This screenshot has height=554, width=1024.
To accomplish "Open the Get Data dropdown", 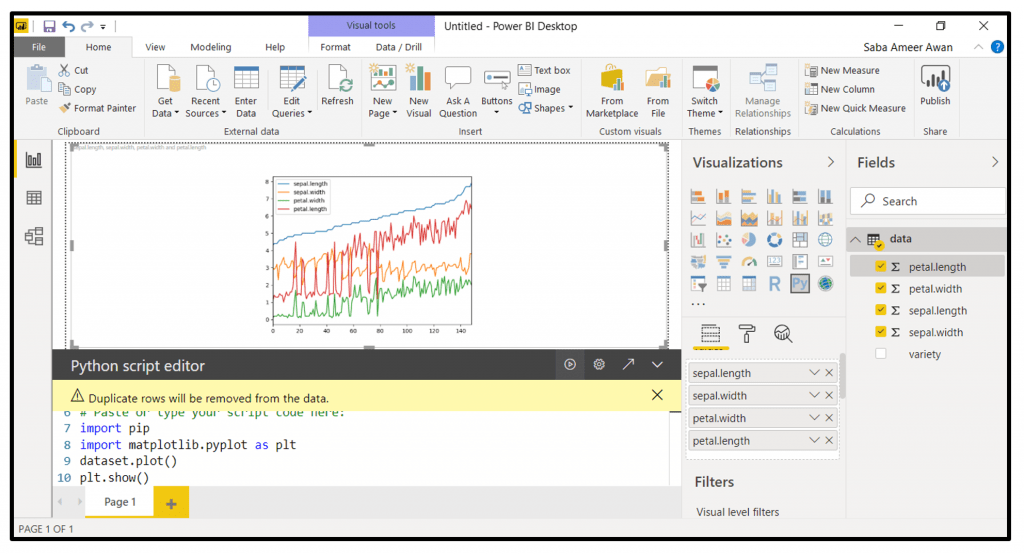I will pyautogui.click(x=165, y=92).
